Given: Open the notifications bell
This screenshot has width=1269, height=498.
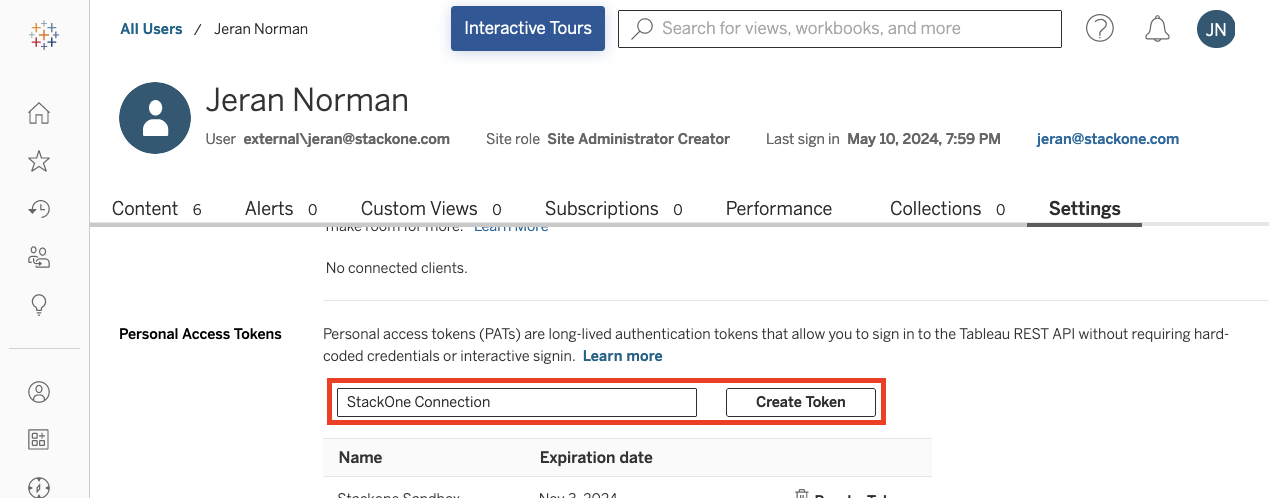Looking at the screenshot, I should pyautogui.click(x=1158, y=29).
